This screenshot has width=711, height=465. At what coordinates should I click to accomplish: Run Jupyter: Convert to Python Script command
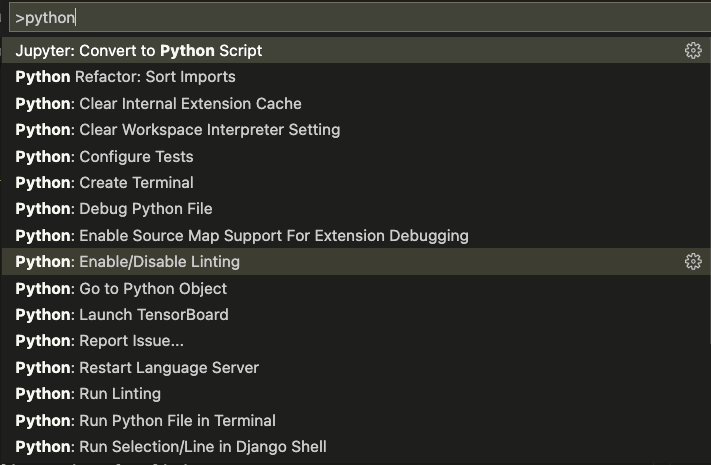tap(356, 50)
